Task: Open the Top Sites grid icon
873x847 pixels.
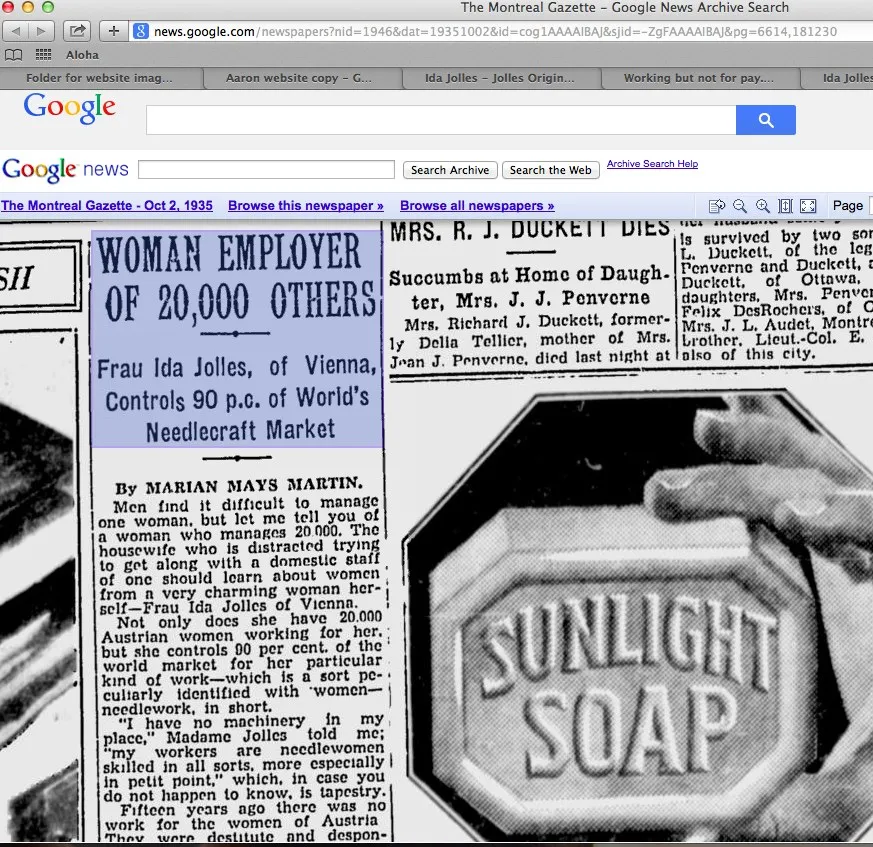Action: [43, 55]
